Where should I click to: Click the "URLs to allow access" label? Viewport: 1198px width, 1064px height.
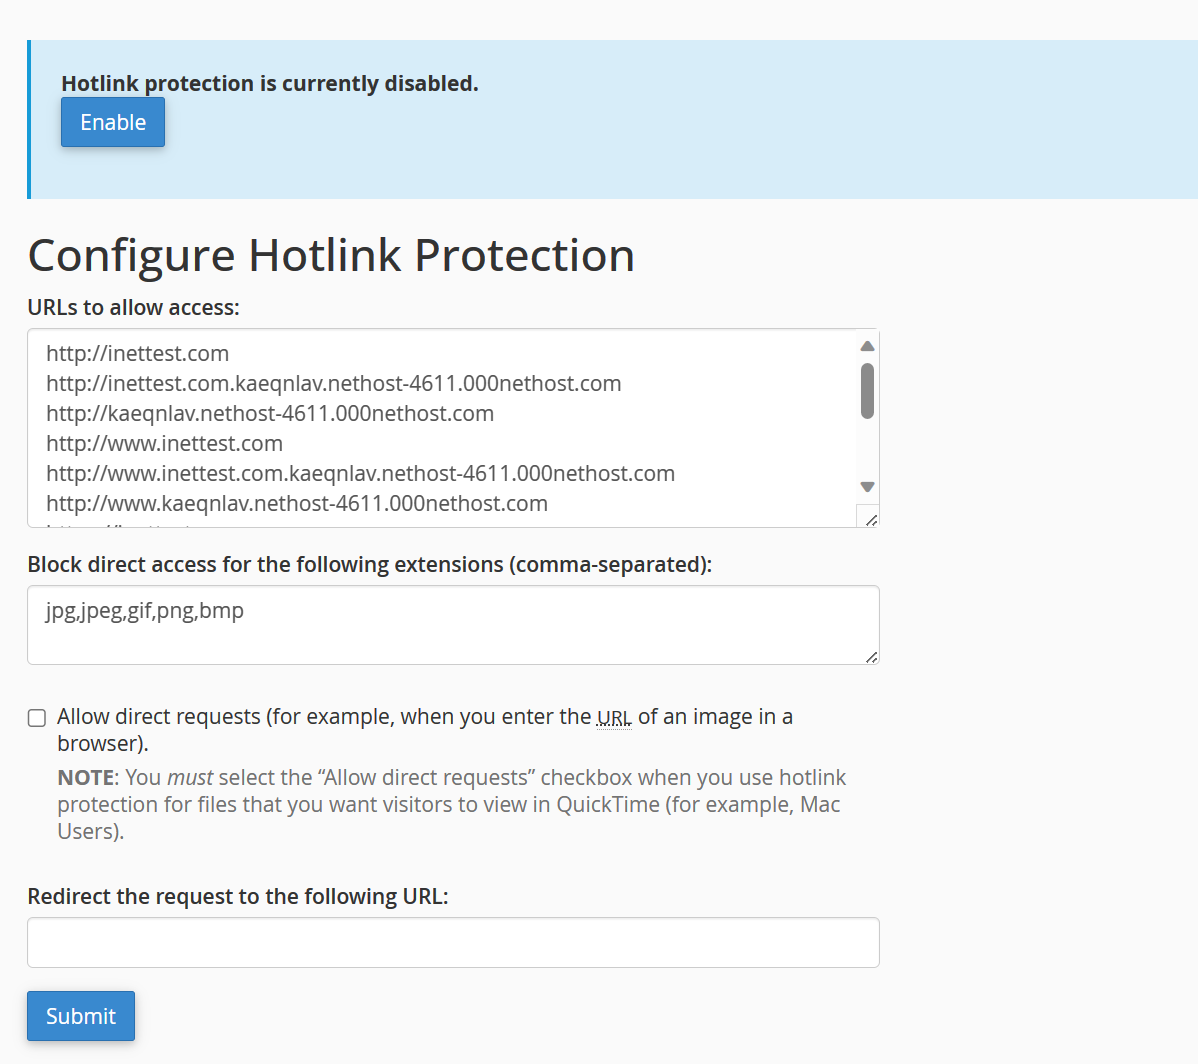tap(134, 307)
